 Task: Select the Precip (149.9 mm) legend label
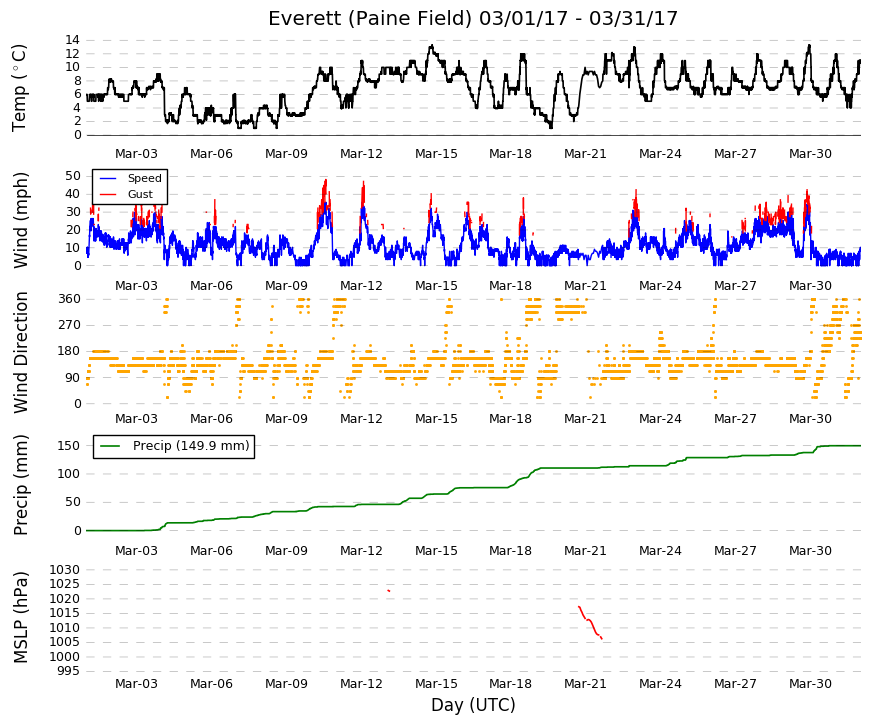[x=191, y=446]
